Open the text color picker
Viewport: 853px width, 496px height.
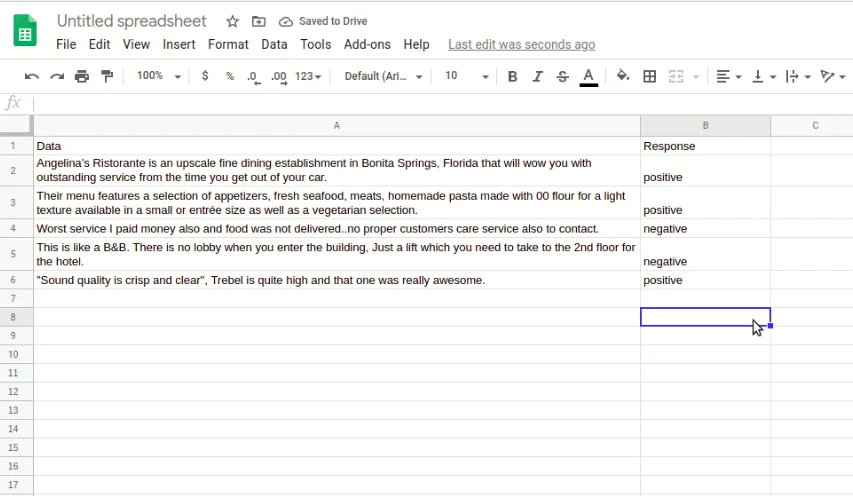click(589, 77)
